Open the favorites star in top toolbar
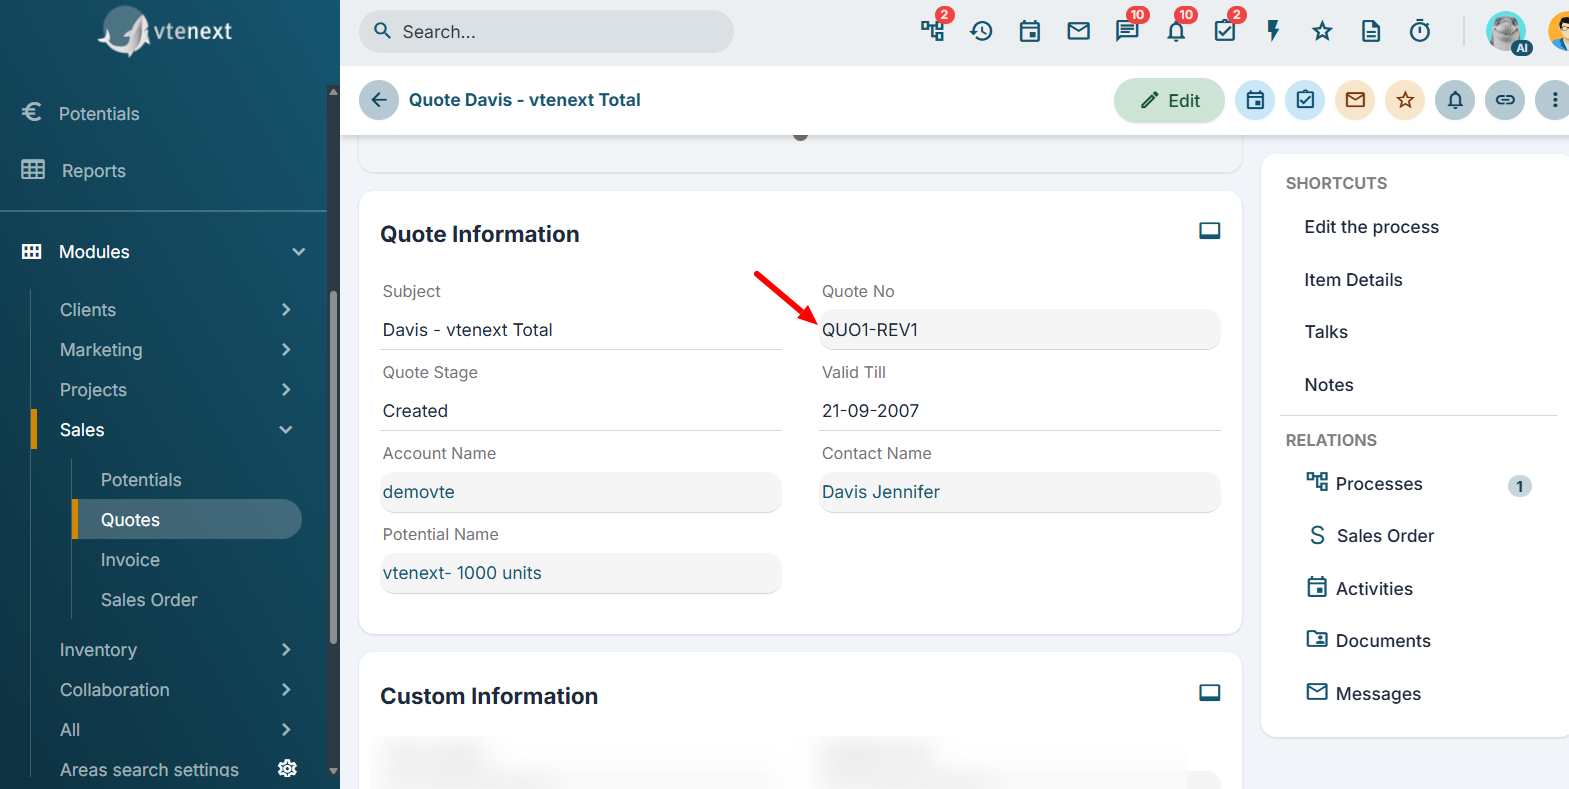The image size is (1569, 789). (x=1322, y=31)
